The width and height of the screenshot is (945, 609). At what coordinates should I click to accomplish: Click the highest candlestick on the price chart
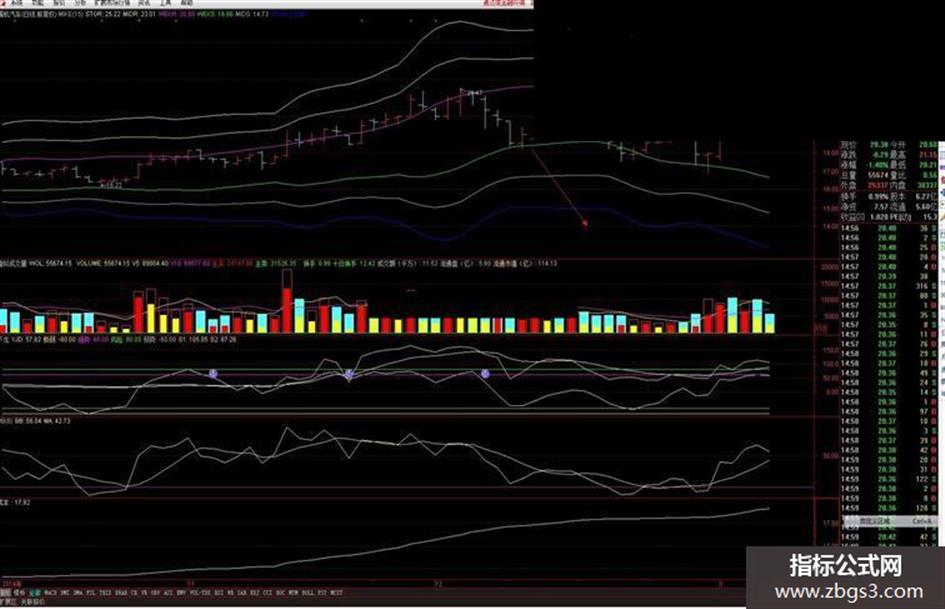[462, 102]
